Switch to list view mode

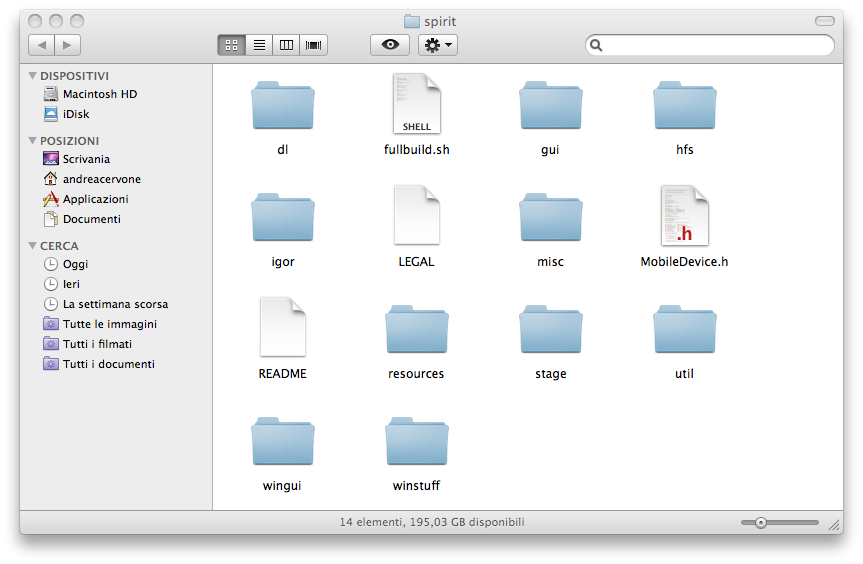pos(259,45)
